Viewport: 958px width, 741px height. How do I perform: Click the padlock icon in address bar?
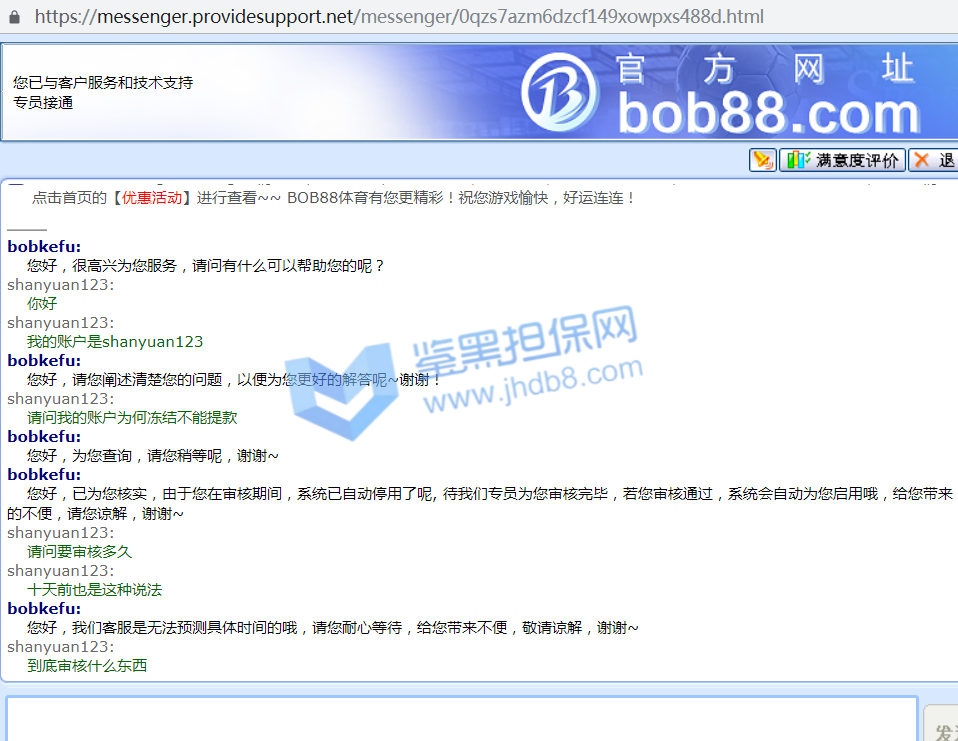click(14, 17)
